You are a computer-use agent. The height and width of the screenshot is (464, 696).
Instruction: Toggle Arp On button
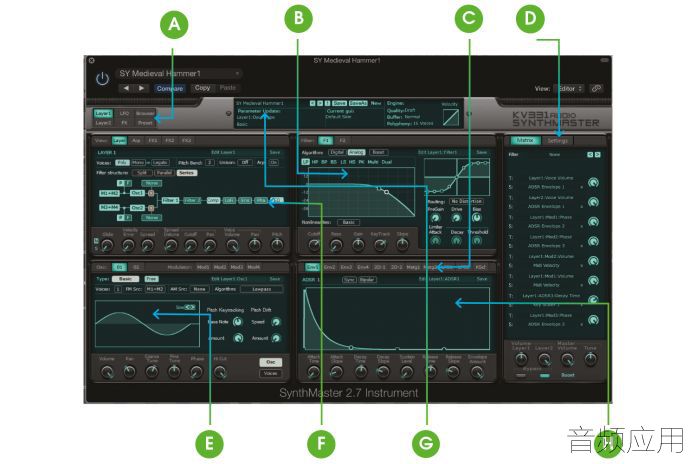[x=273, y=163]
